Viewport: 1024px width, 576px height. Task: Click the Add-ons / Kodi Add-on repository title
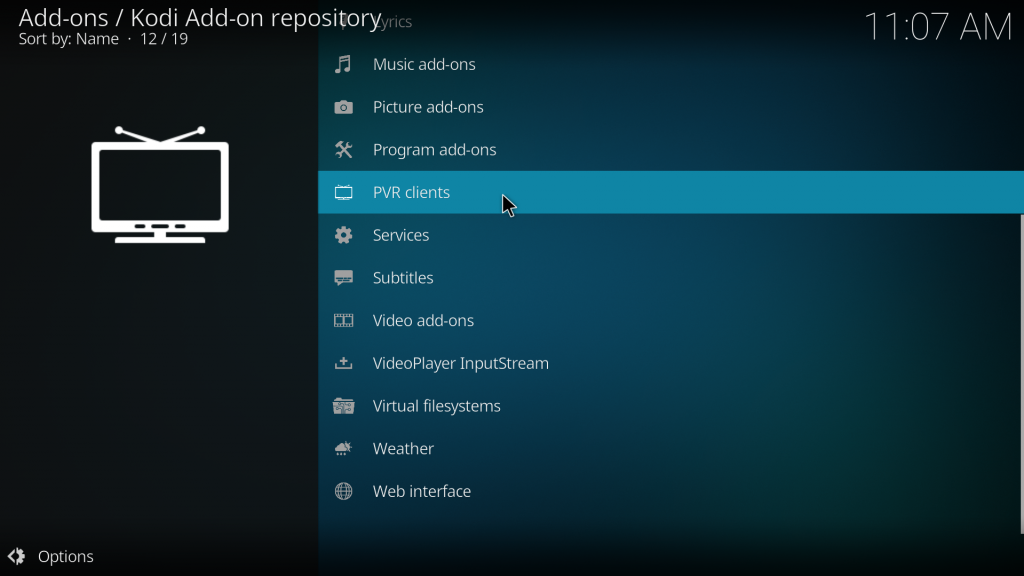200,18
